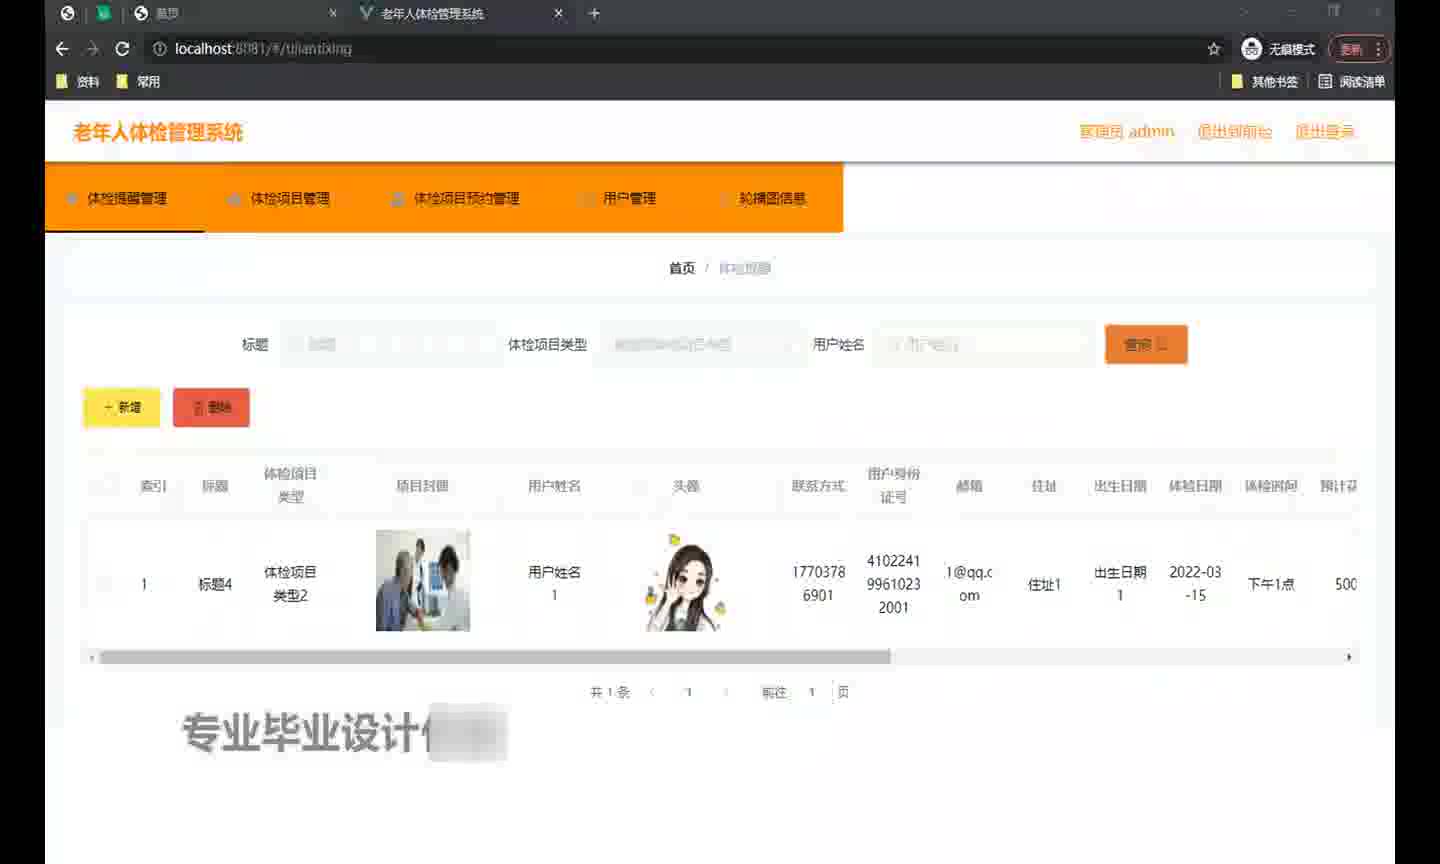
Task: Go to the previous page with the pagination arrow
Action: click(652, 692)
